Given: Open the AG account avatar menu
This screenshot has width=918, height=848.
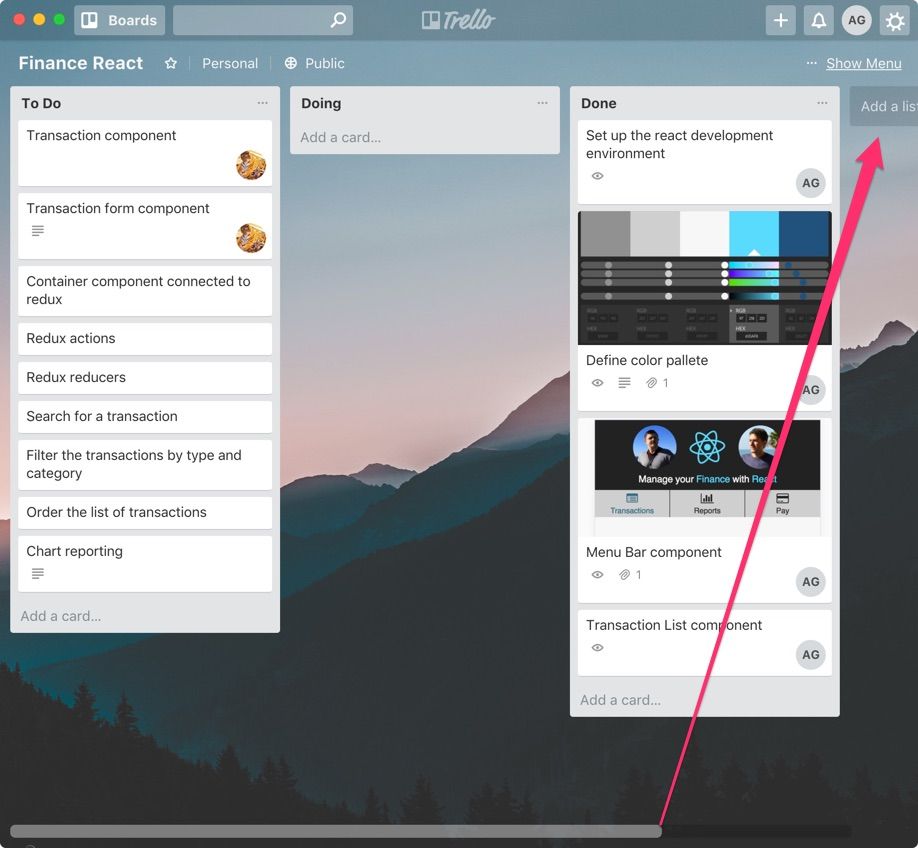Looking at the screenshot, I should (x=857, y=20).
